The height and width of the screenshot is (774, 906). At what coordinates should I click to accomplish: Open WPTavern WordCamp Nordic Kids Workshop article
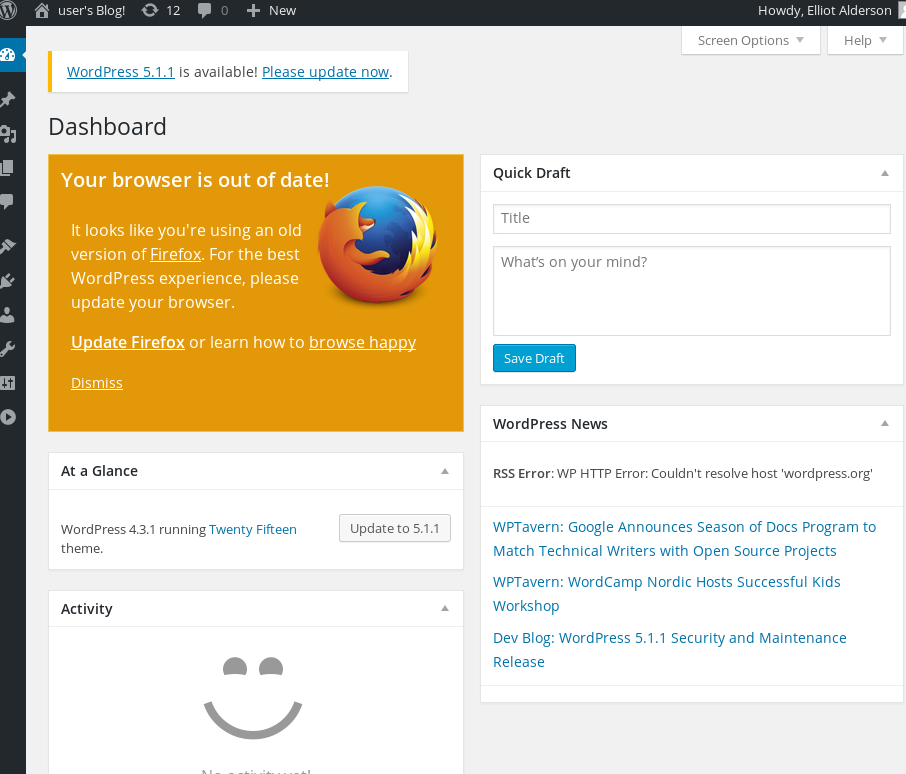tap(667, 594)
